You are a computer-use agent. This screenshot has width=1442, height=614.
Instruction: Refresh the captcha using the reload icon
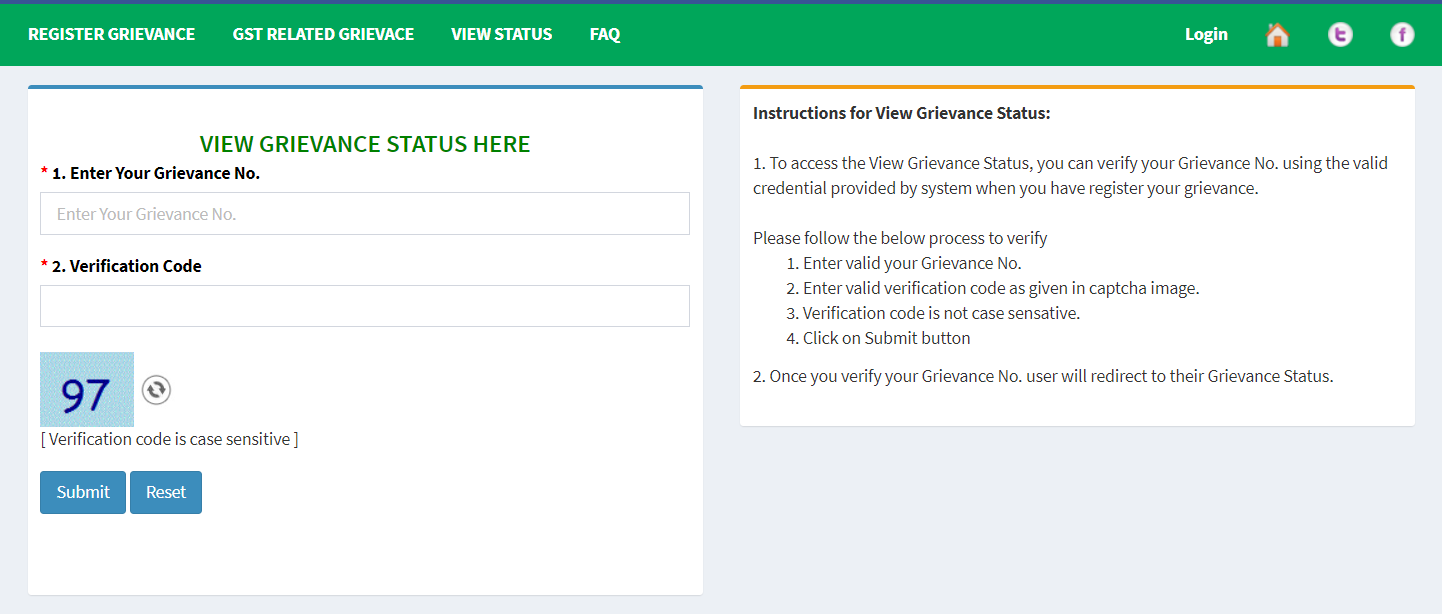[156, 390]
